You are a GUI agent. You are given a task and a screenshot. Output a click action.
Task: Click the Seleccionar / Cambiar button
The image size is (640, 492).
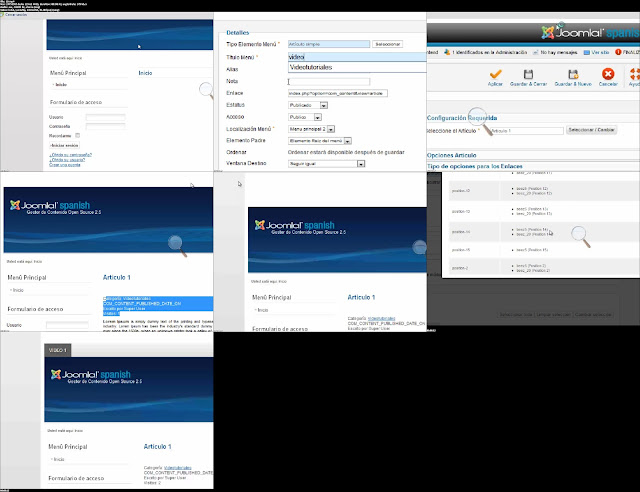pyautogui.click(x=591, y=130)
